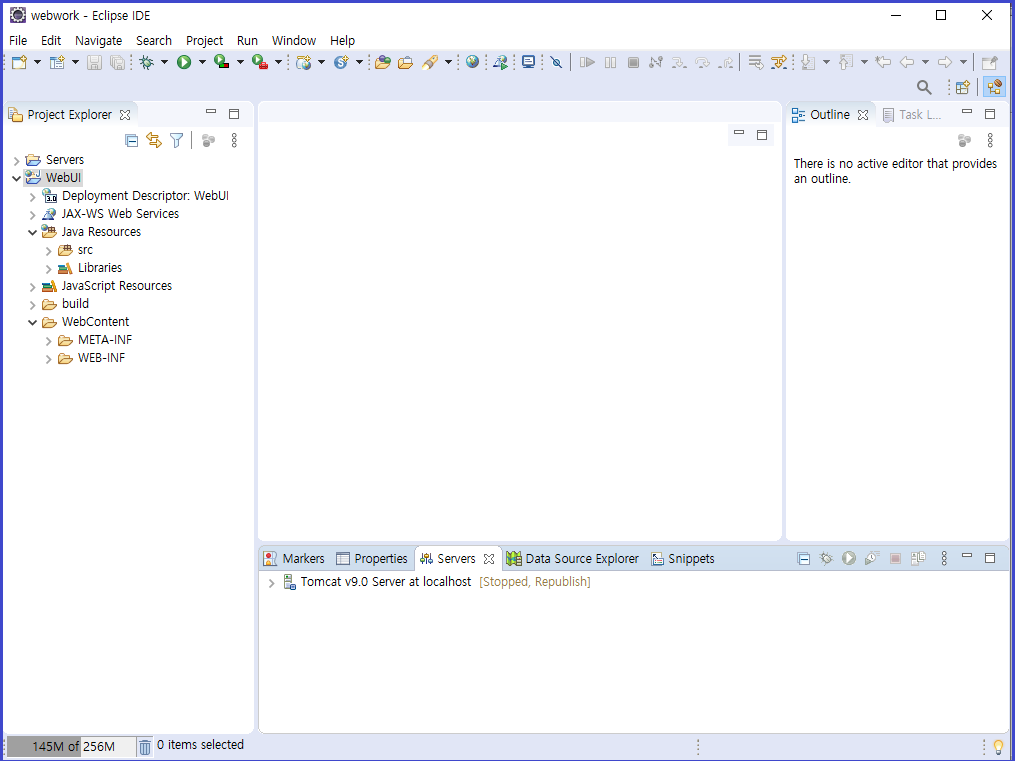1015x761 pixels.
Task: Open the New wizard dropdown arrow
Action: [37, 62]
